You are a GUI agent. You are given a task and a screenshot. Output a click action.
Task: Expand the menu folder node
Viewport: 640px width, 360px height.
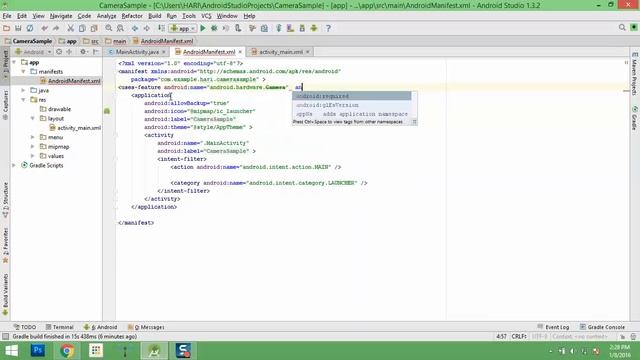pos(33,137)
